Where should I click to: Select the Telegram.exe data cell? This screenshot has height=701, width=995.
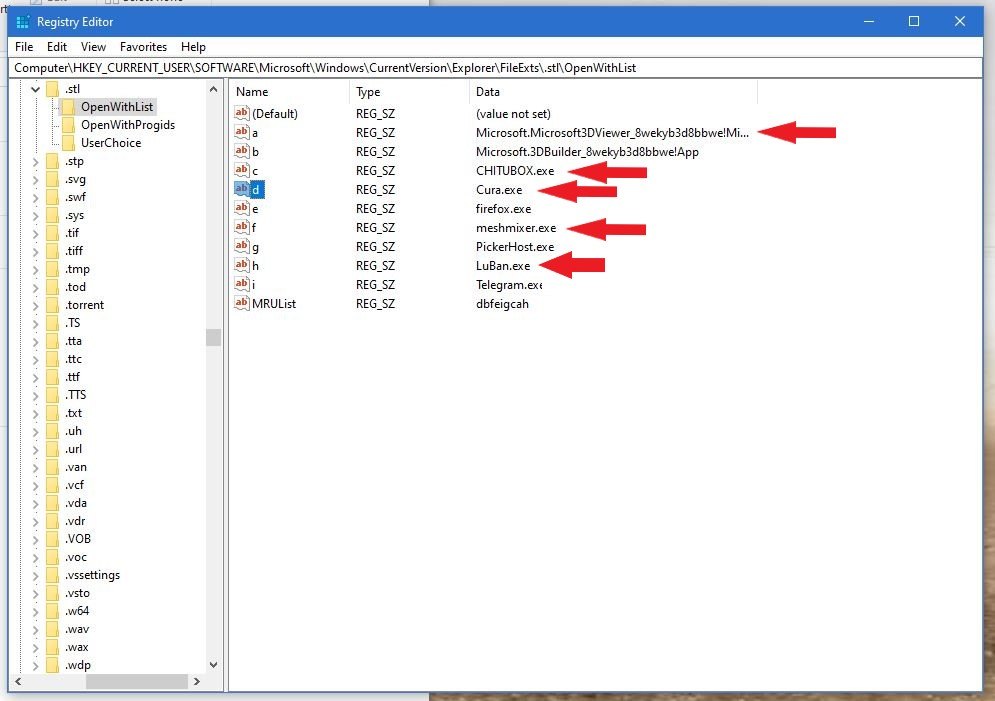[x=509, y=285]
